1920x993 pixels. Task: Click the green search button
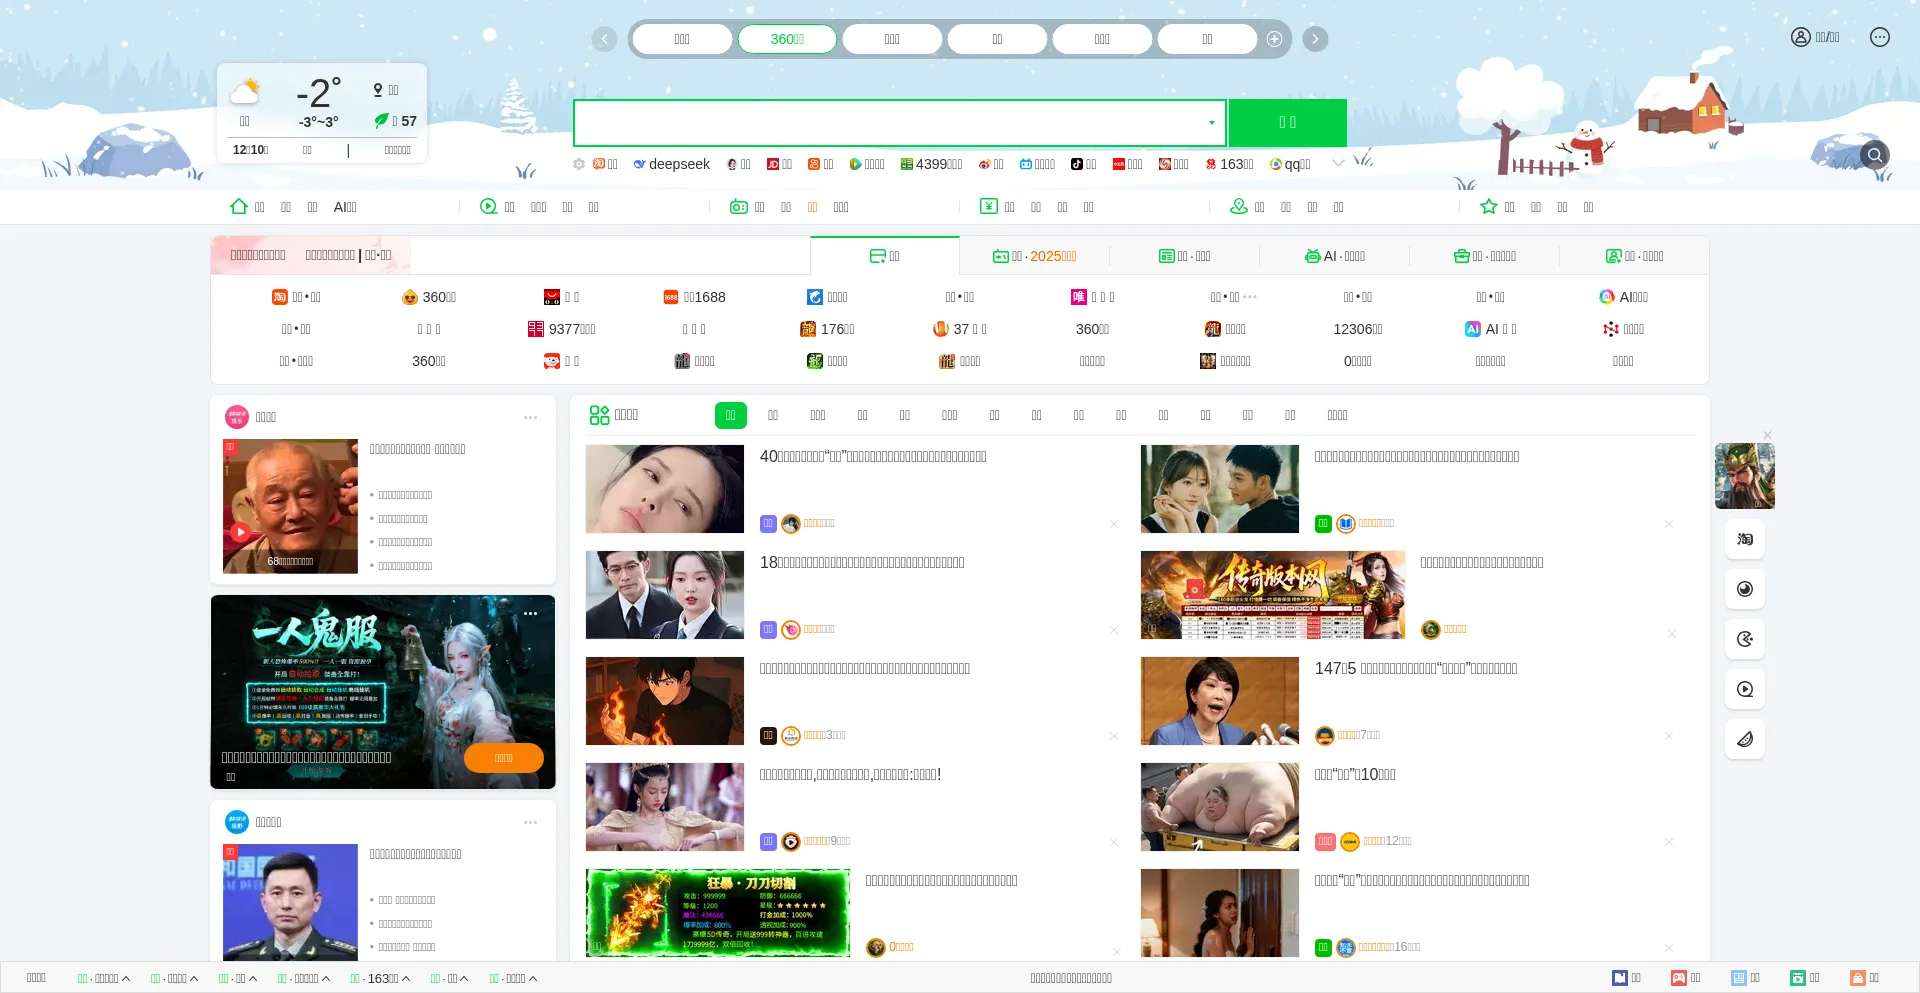point(1287,123)
